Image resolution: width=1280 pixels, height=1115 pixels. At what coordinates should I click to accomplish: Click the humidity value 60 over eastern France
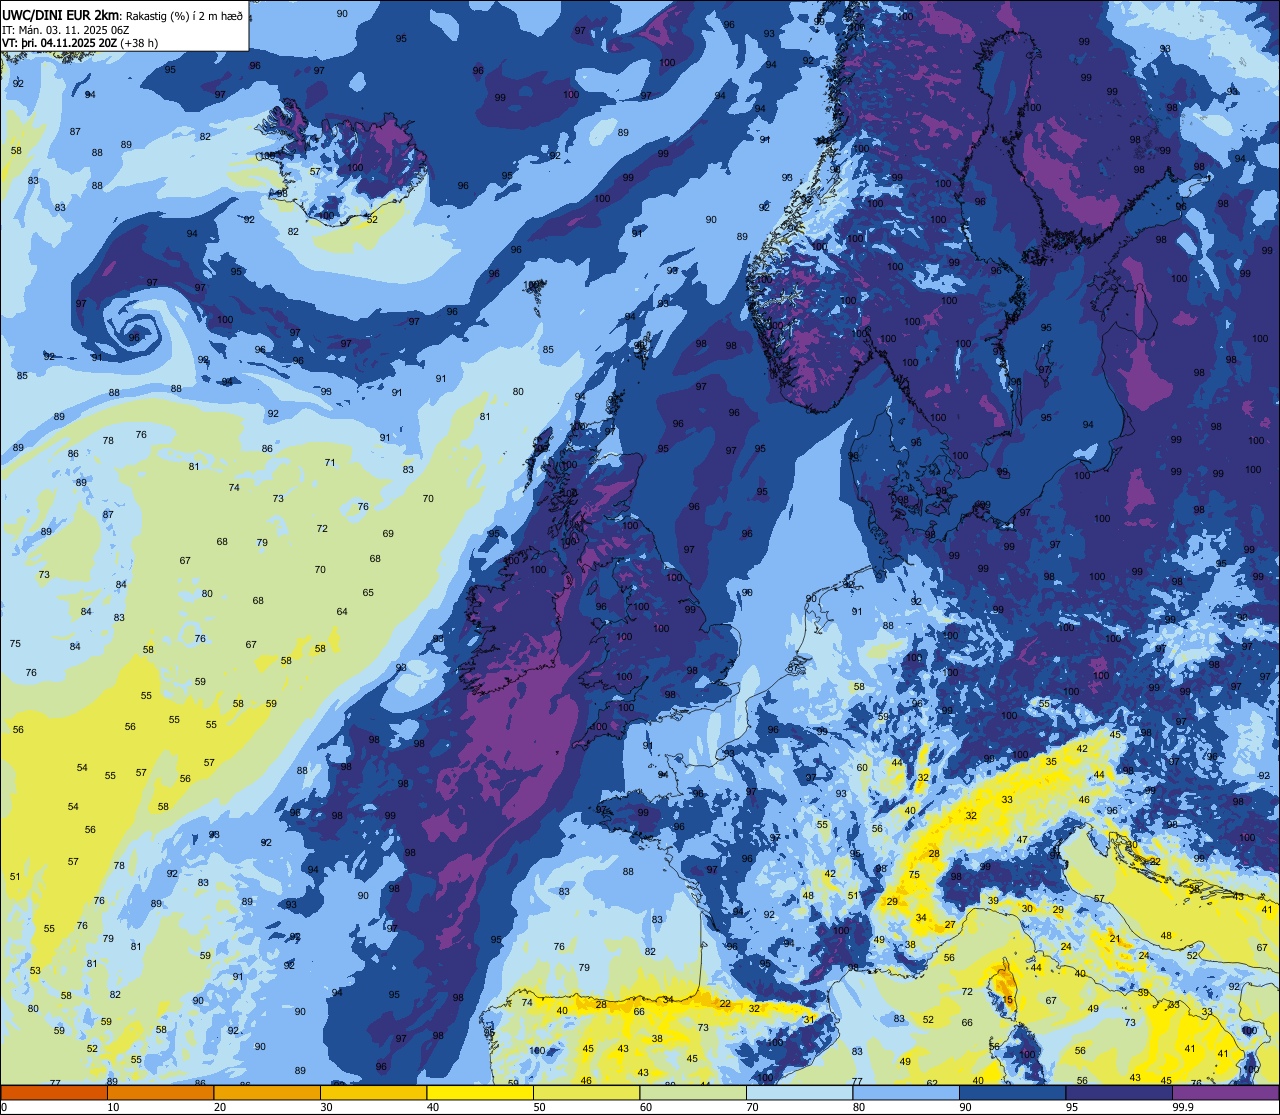click(862, 767)
